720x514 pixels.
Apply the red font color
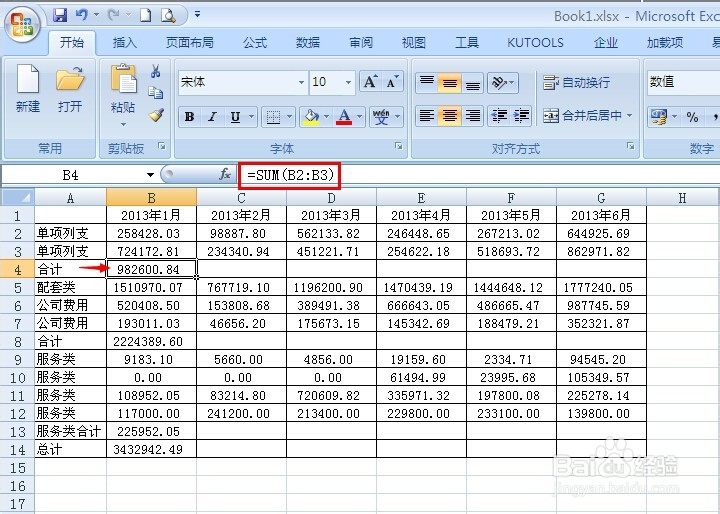point(344,117)
